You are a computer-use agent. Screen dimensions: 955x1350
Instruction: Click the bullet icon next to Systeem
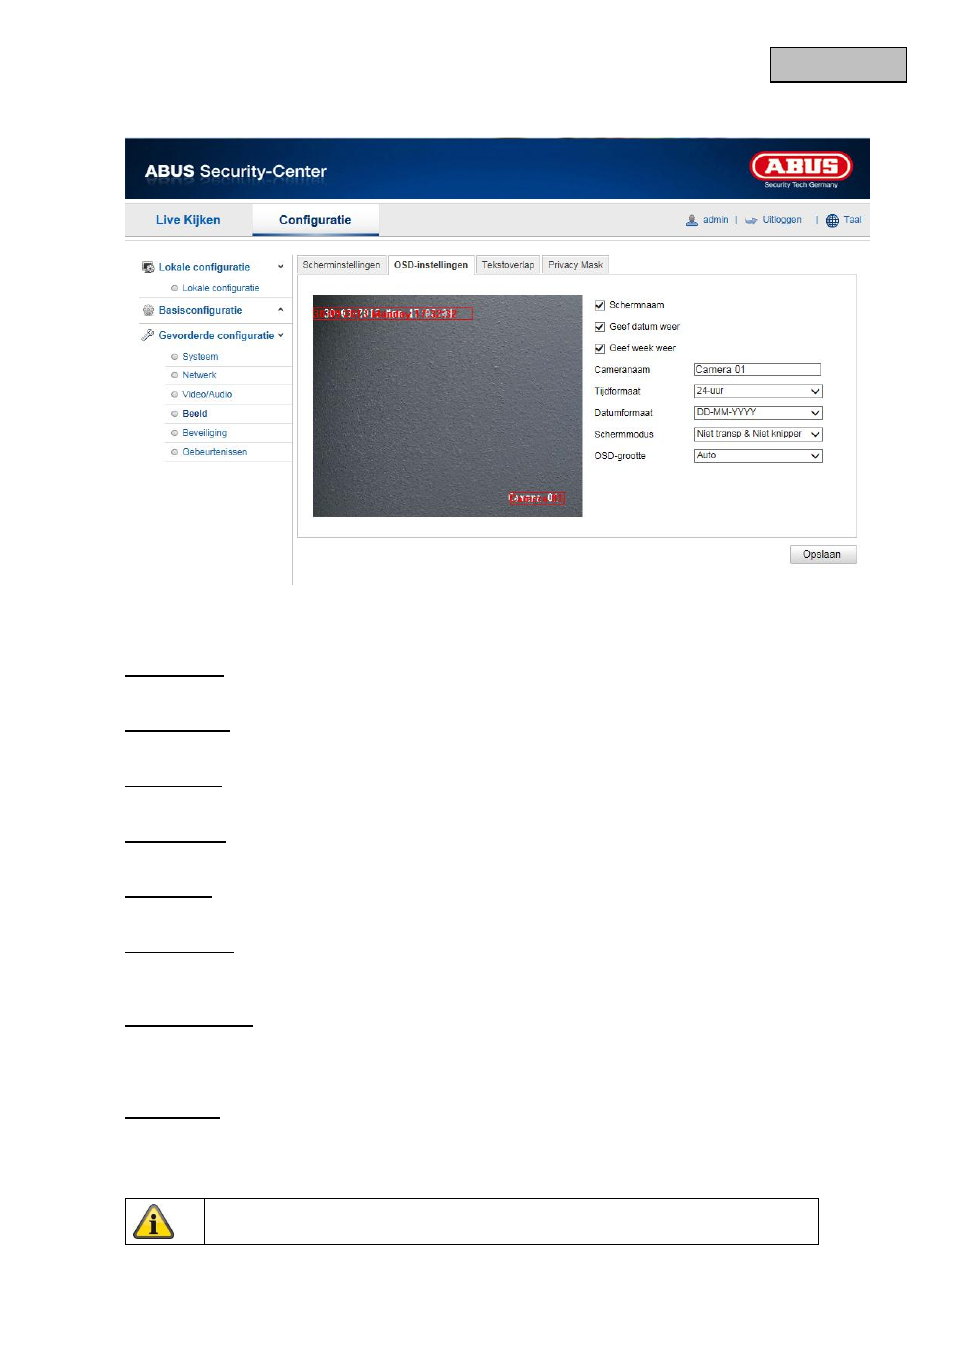[174, 357]
